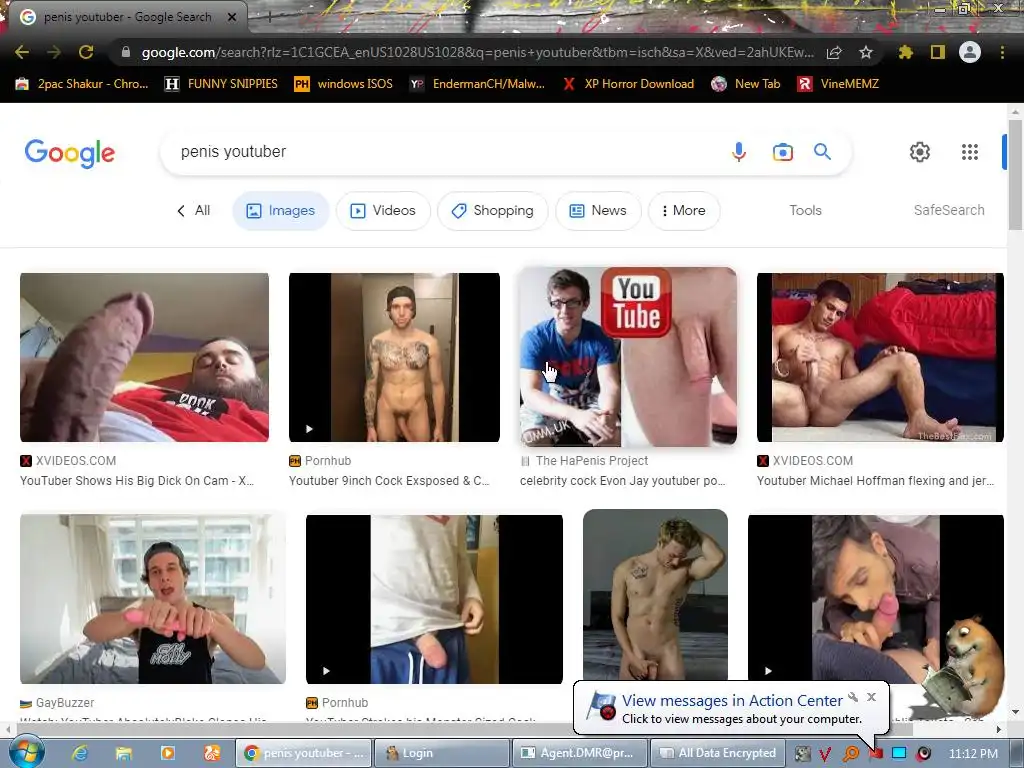Switch to the All results tab
The height and width of the screenshot is (768, 1024).
[194, 210]
